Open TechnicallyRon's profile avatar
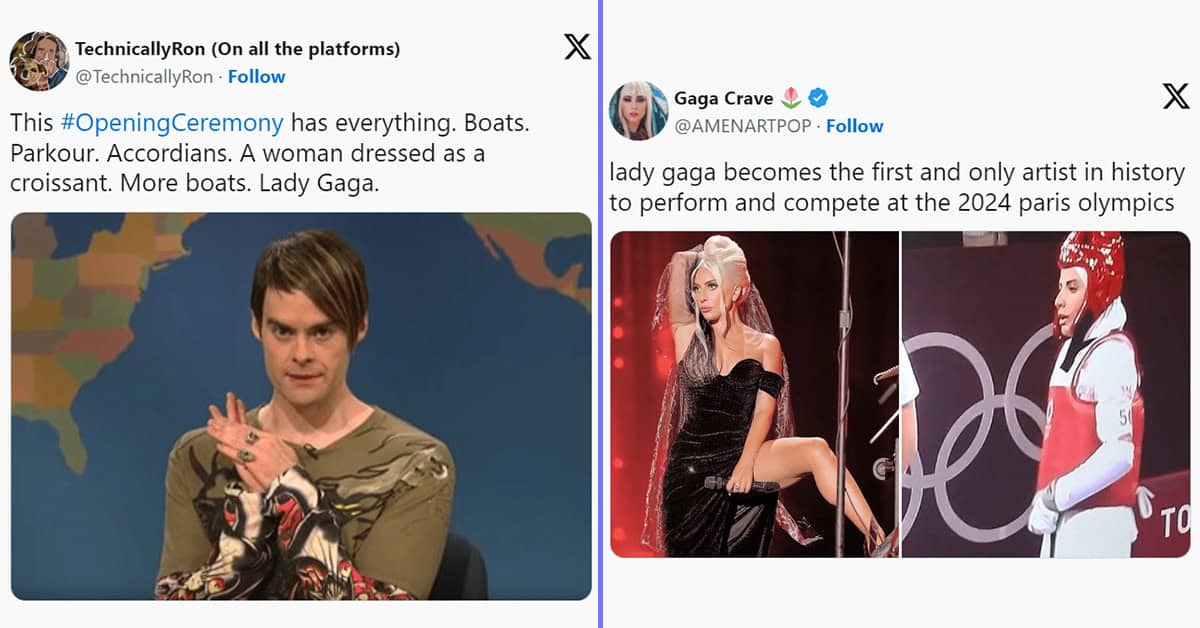 pos(39,61)
